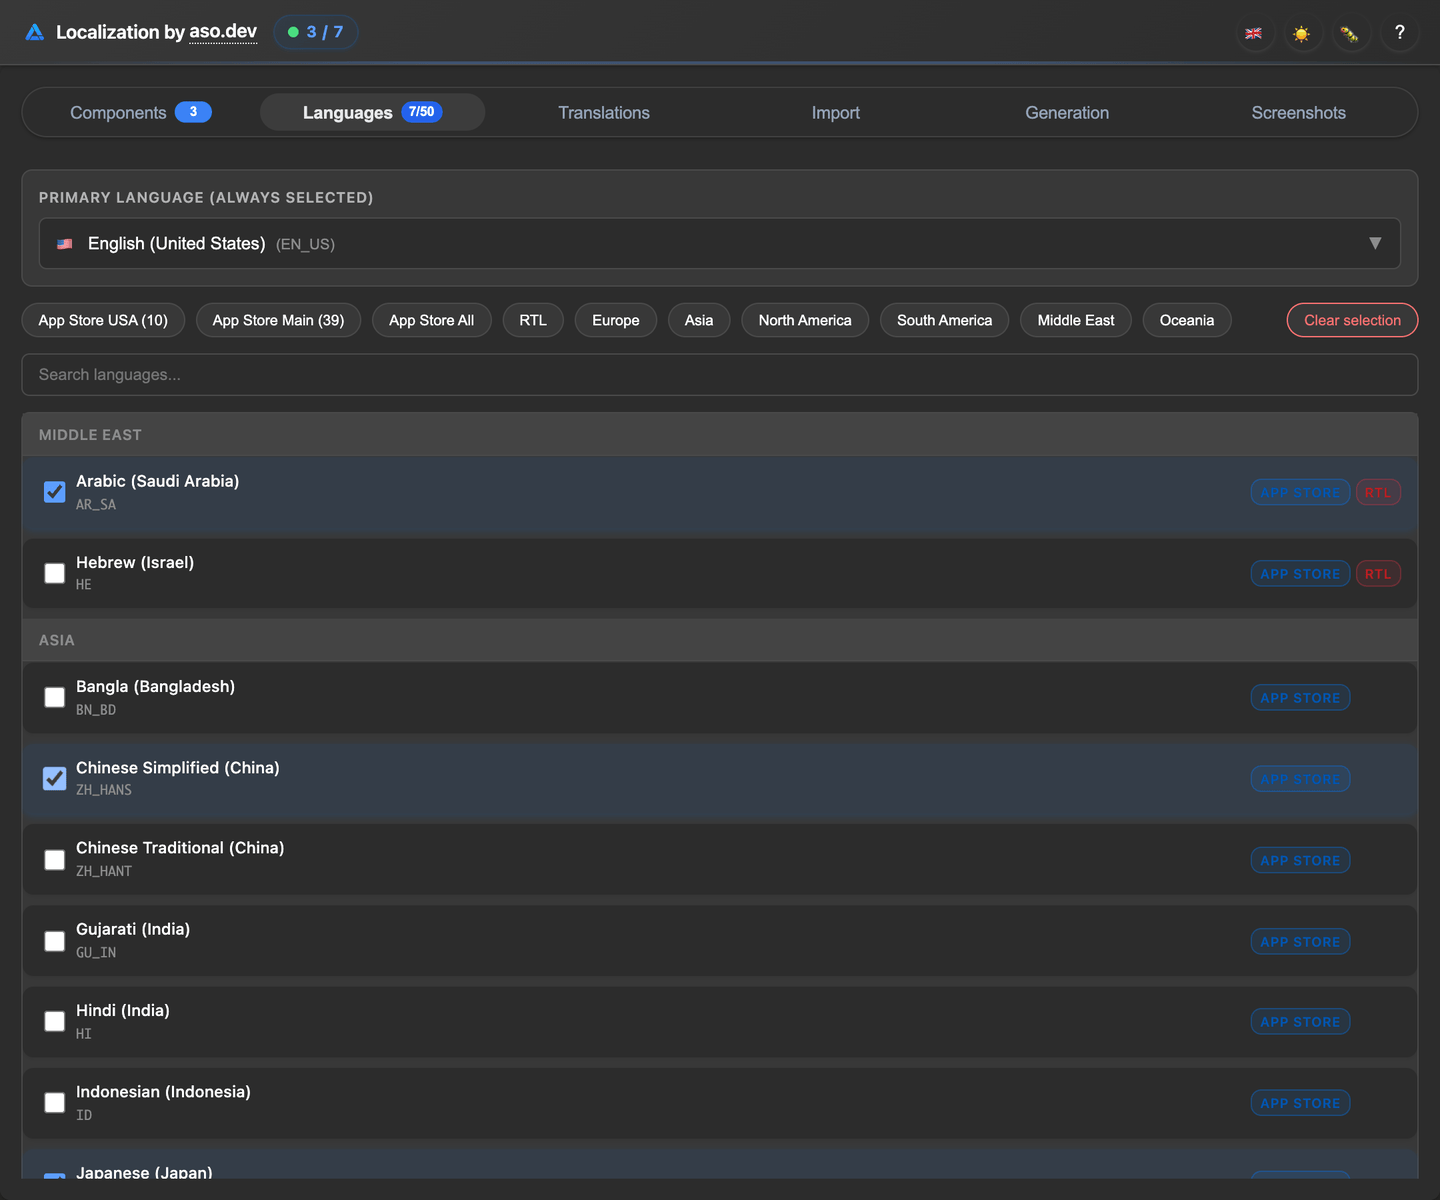
Task: Check Hebrew (Israel) checkbox
Action: pos(55,573)
